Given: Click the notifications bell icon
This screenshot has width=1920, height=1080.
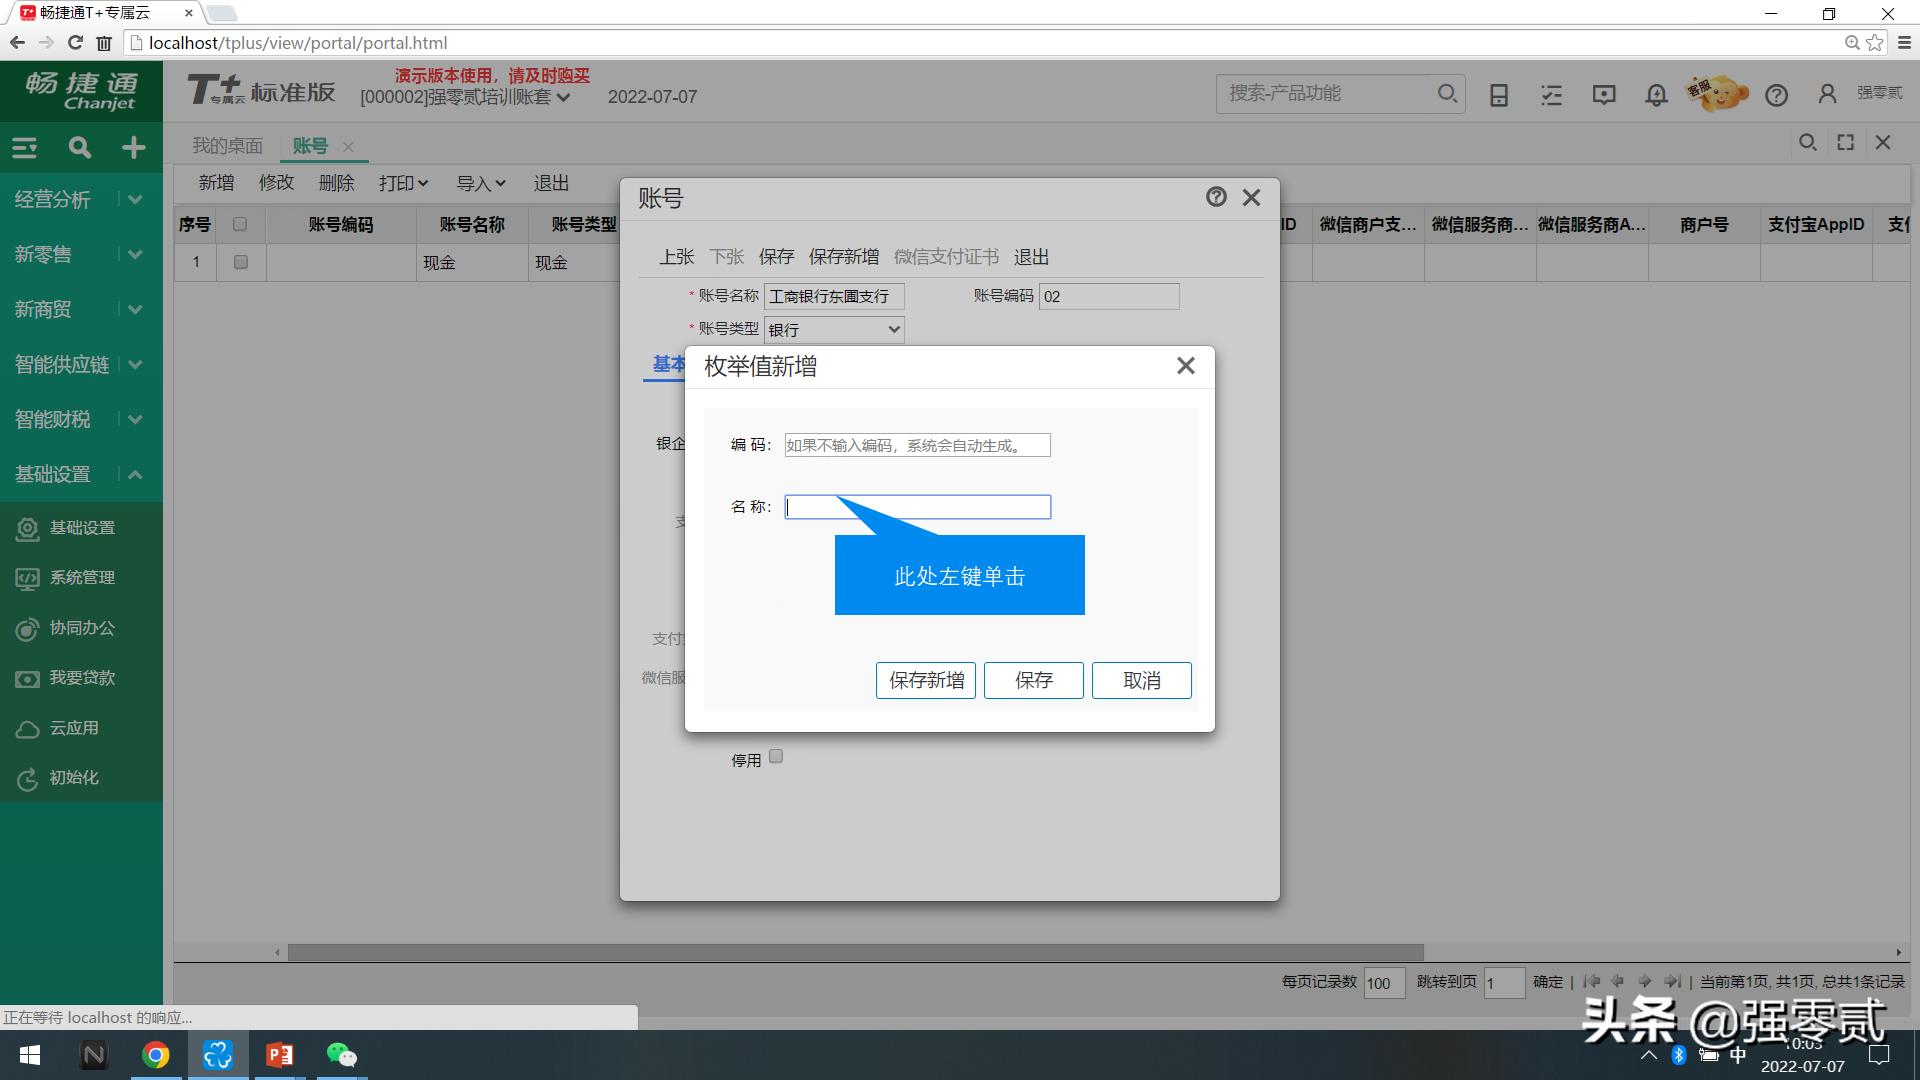Looking at the screenshot, I should pyautogui.click(x=1655, y=94).
